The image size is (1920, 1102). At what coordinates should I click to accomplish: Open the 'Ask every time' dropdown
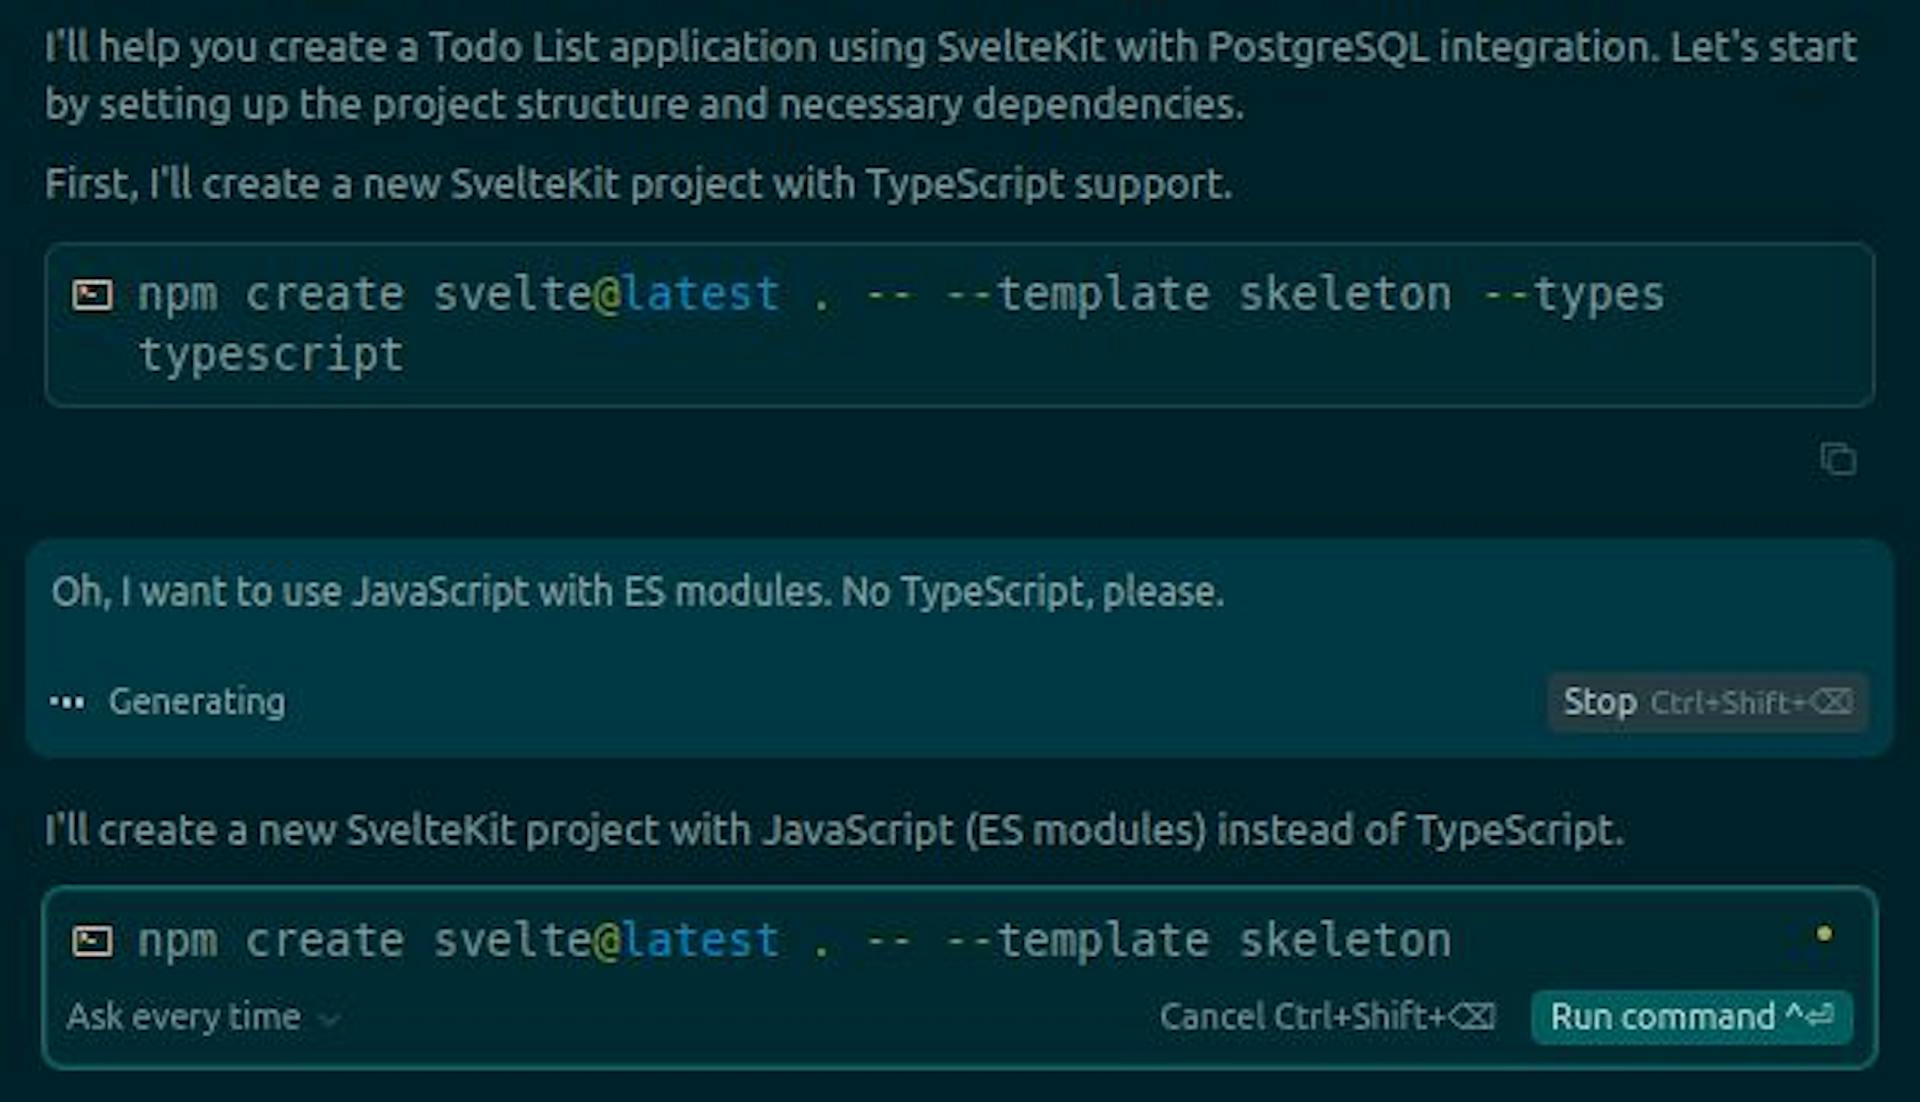click(184, 1017)
